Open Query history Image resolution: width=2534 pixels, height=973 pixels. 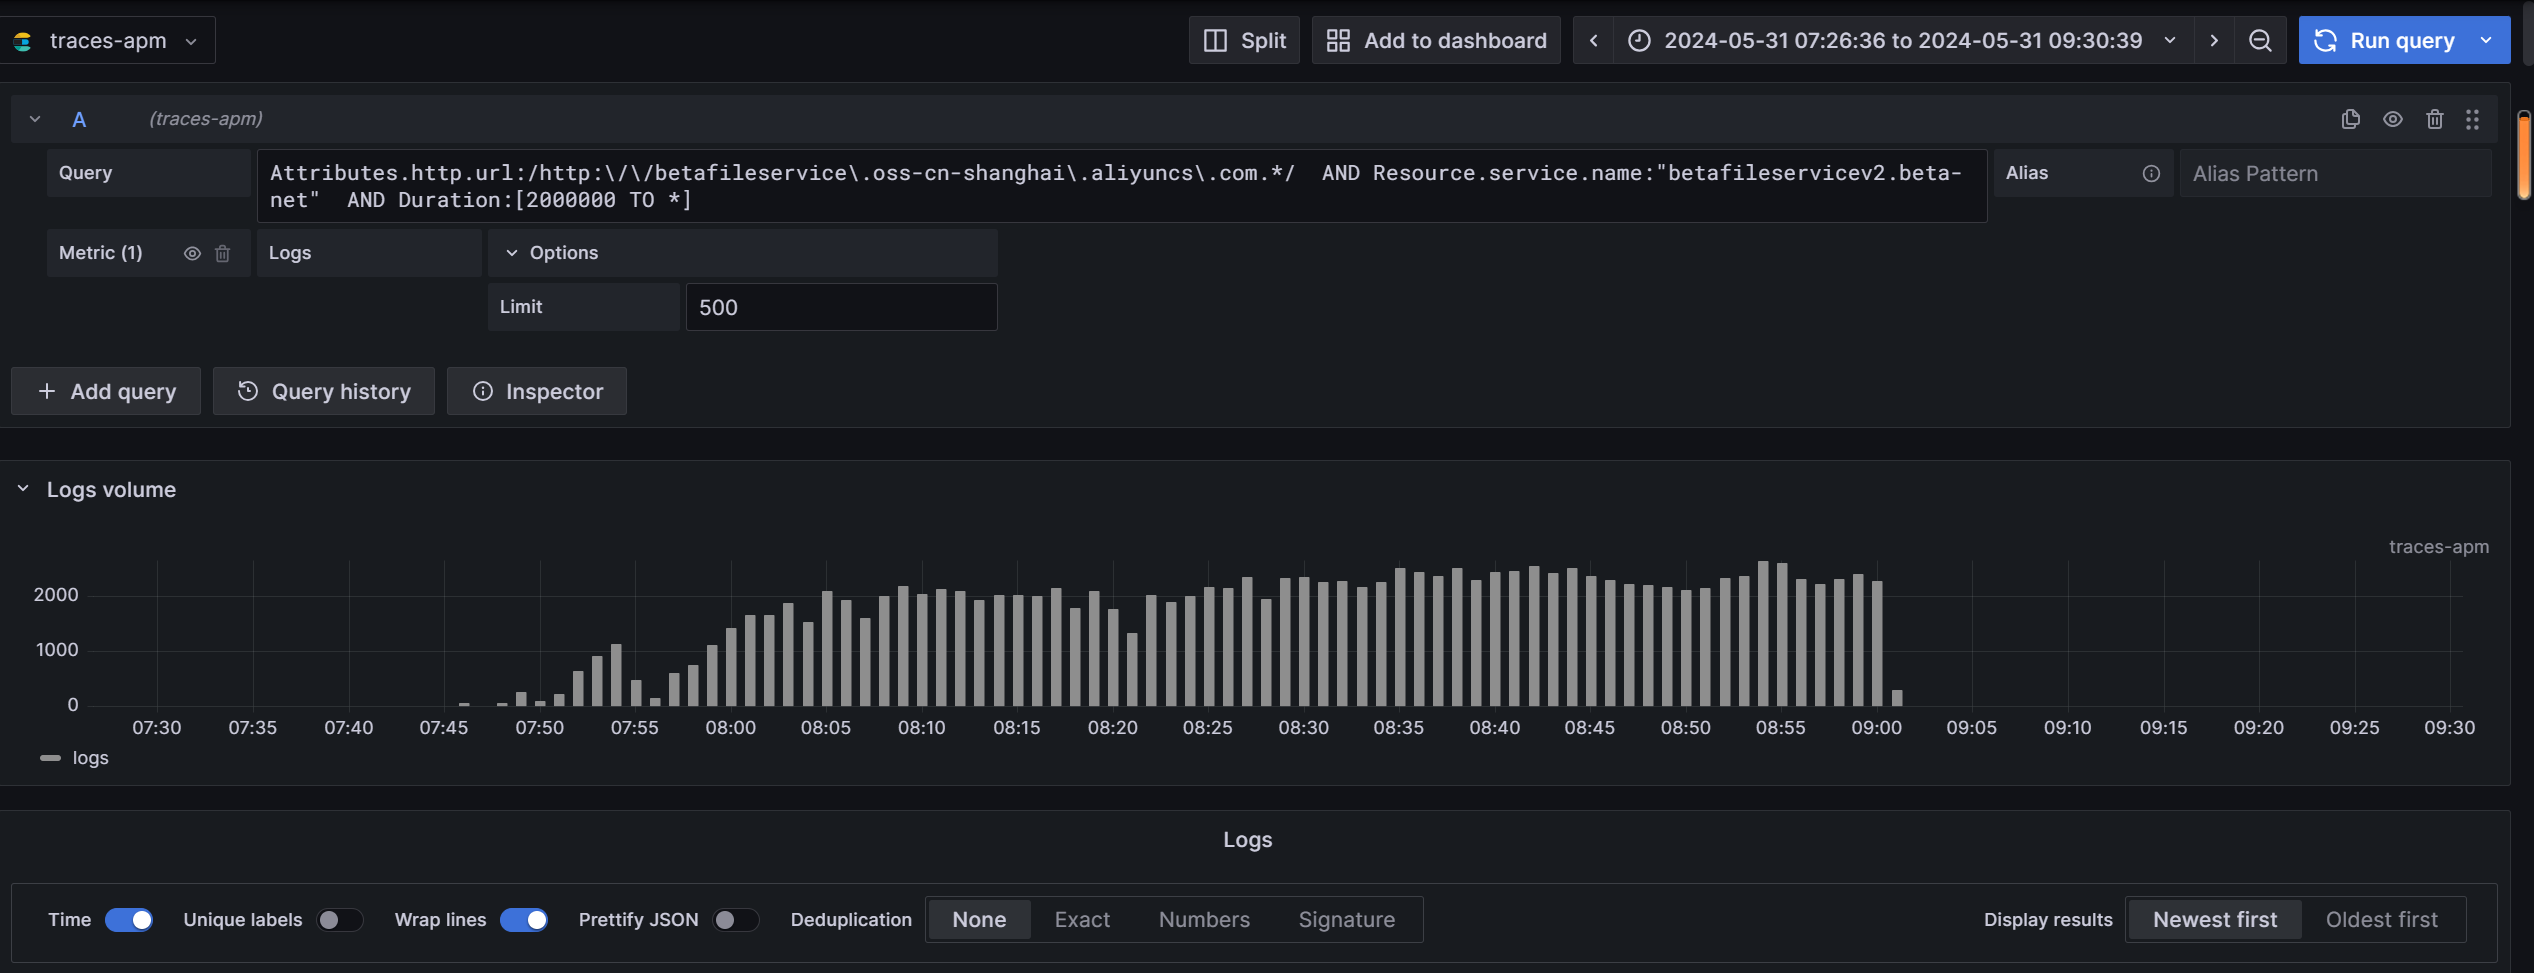[x=324, y=391]
